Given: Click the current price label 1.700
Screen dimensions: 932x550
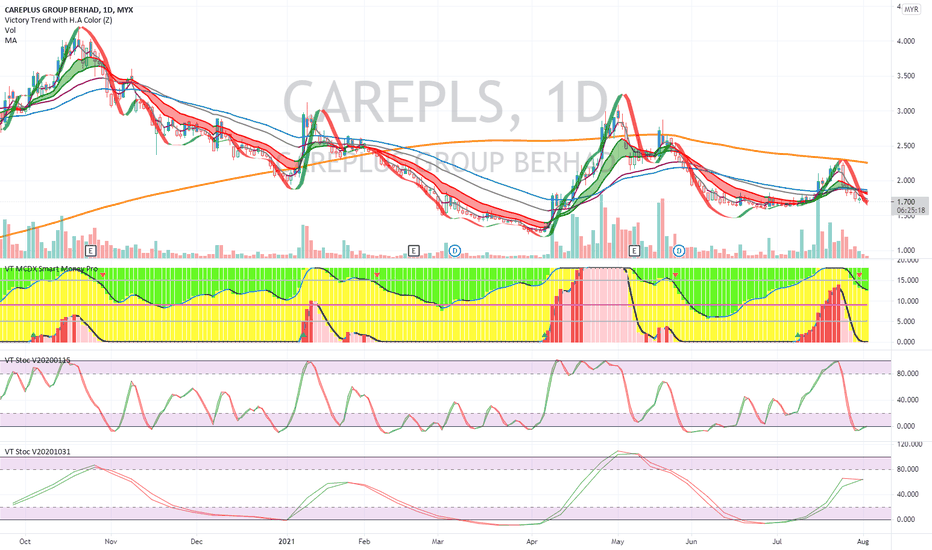Looking at the screenshot, I should click(x=906, y=202).
